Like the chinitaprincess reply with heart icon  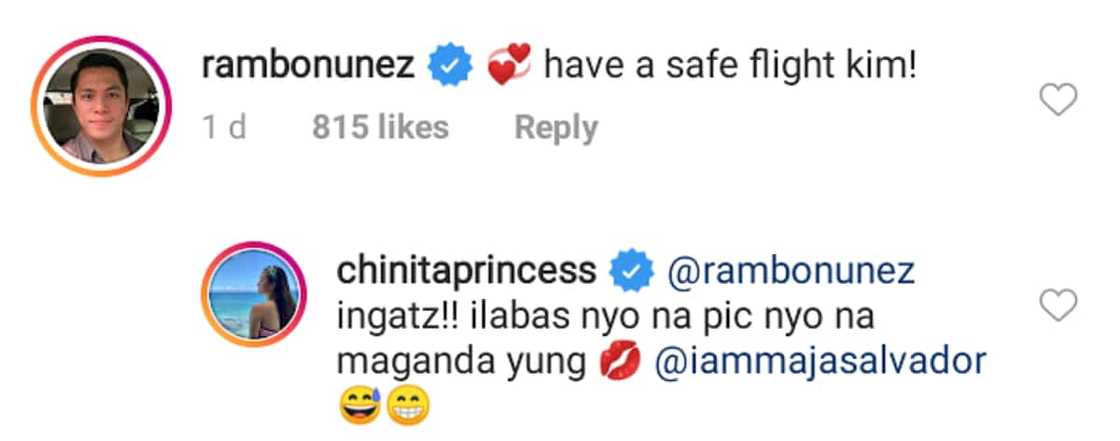[x=1058, y=305]
